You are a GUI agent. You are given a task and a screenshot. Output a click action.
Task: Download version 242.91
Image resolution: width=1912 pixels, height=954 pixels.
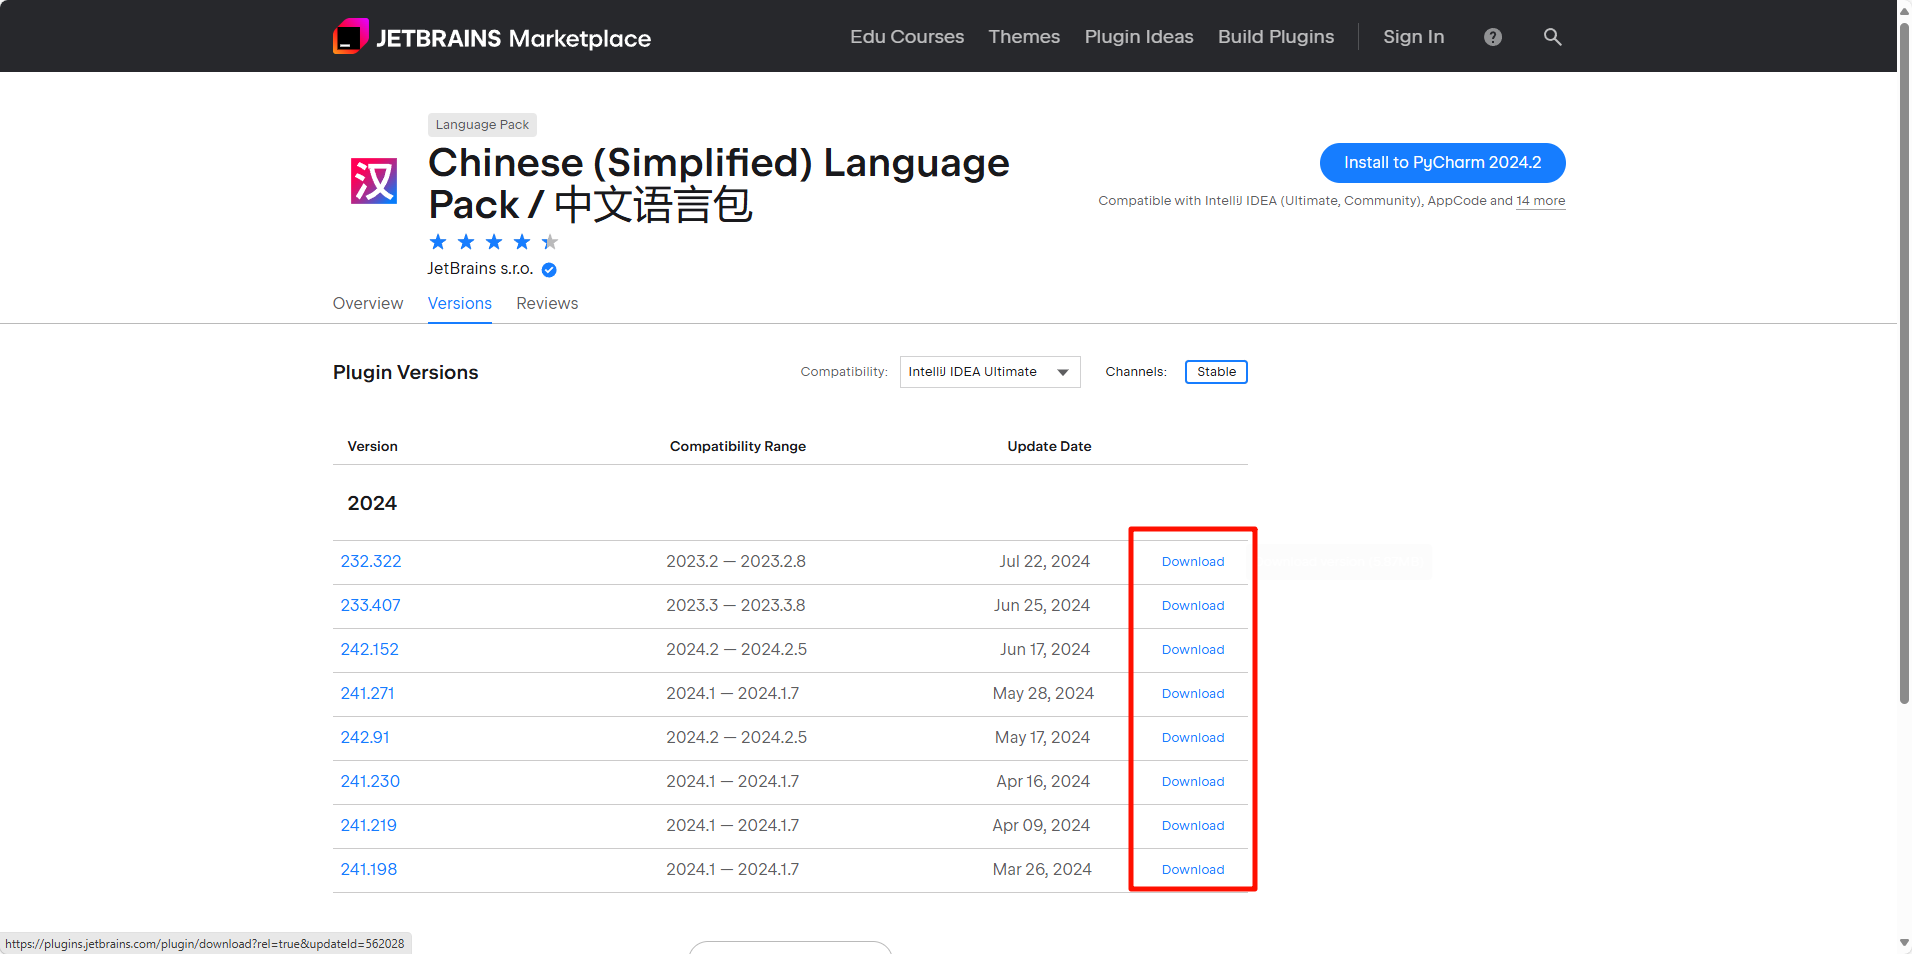tap(1193, 738)
